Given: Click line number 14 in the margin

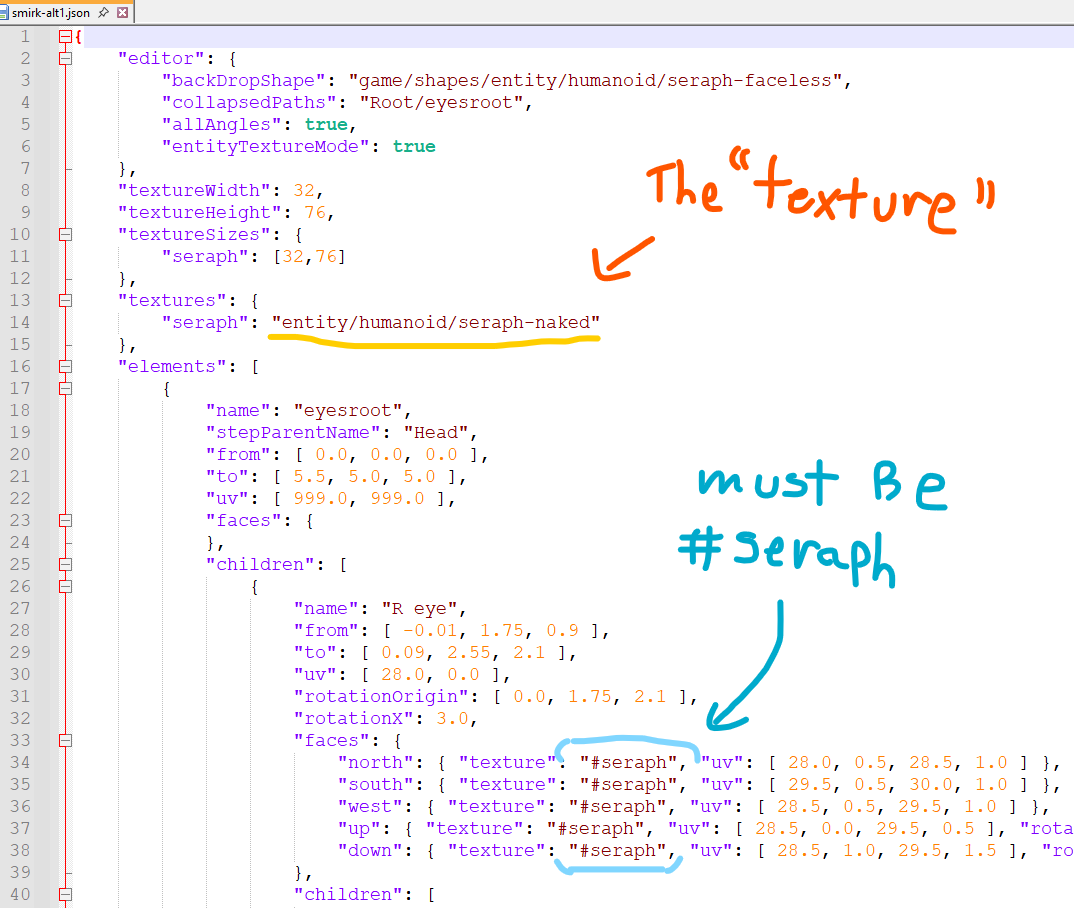Looking at the screenshot, I should pyautogui.click(x=21, y=323).
